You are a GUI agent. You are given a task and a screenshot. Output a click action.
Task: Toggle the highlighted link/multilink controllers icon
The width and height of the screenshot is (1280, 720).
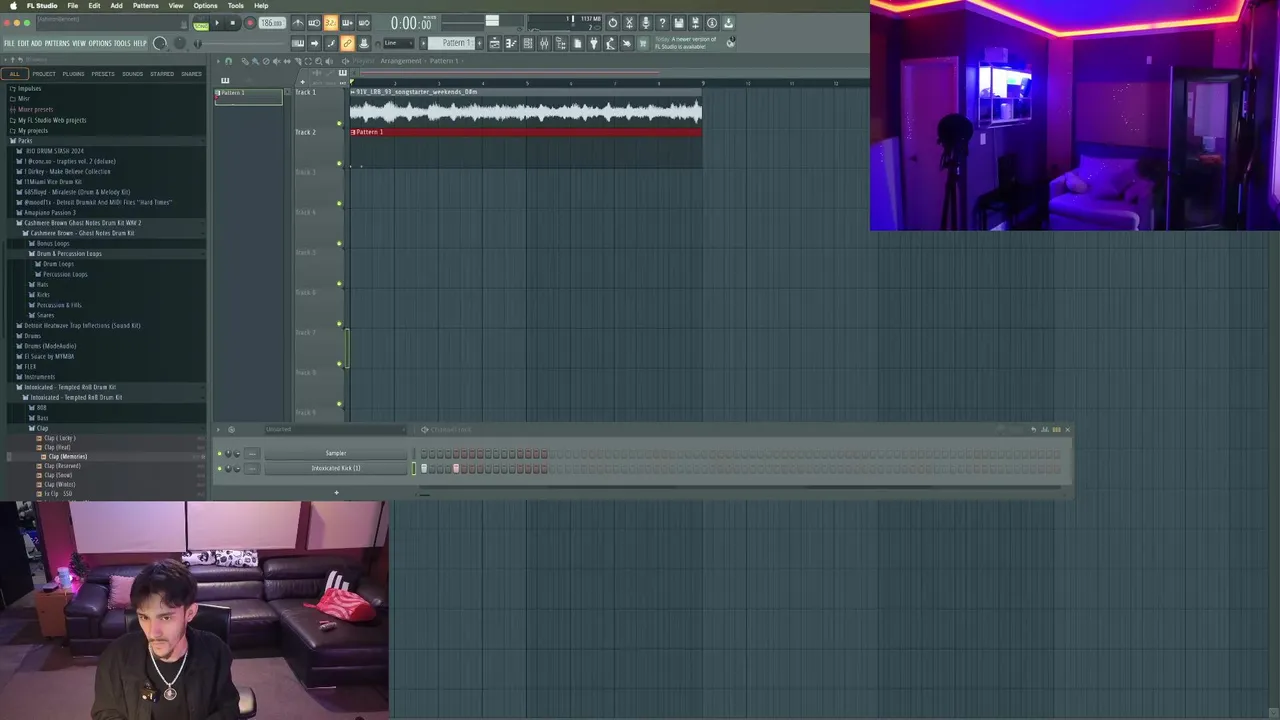pyautogui.click(x=347, y=43)
